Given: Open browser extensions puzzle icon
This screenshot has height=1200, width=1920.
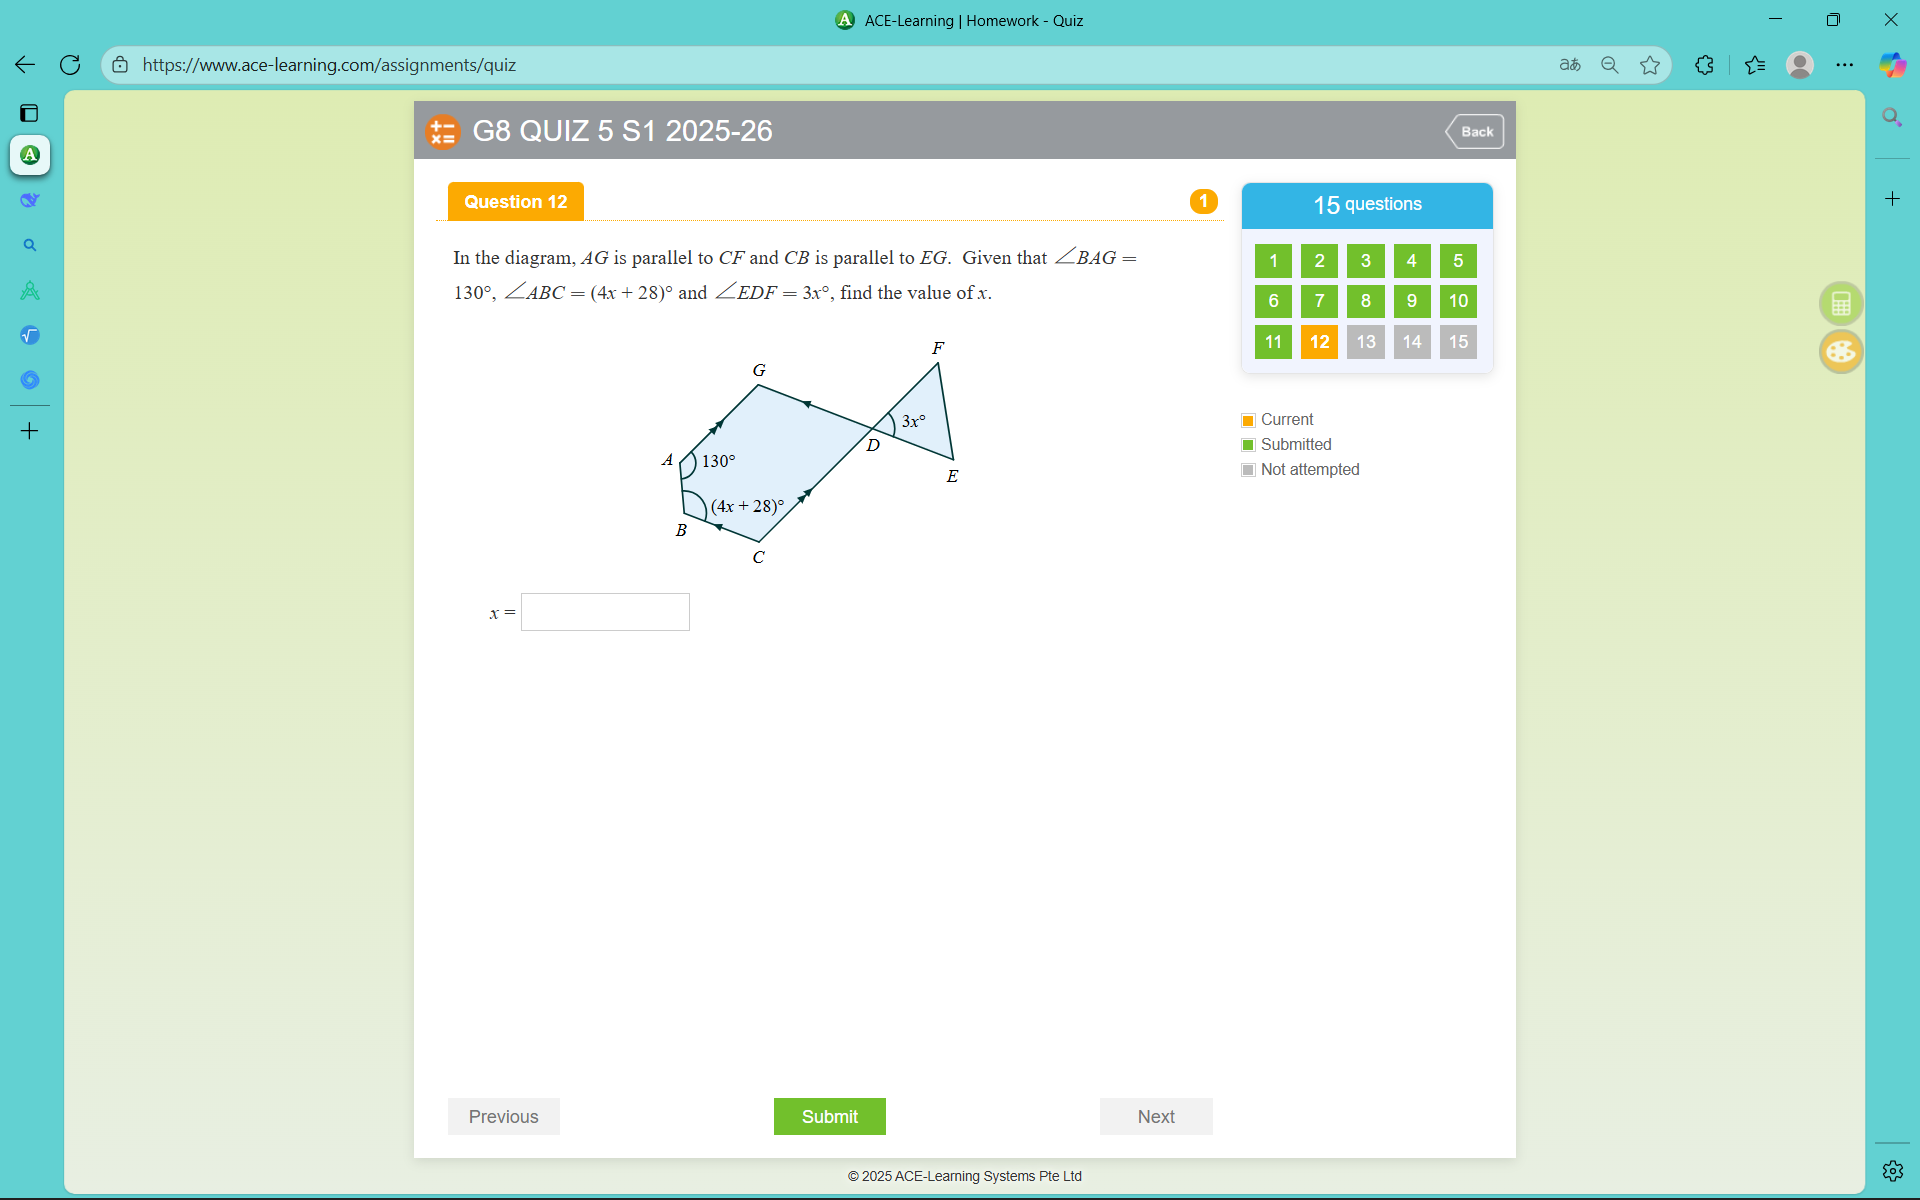Looking at the screenshot, I should pyautogui.click(x=1705, y=65).
